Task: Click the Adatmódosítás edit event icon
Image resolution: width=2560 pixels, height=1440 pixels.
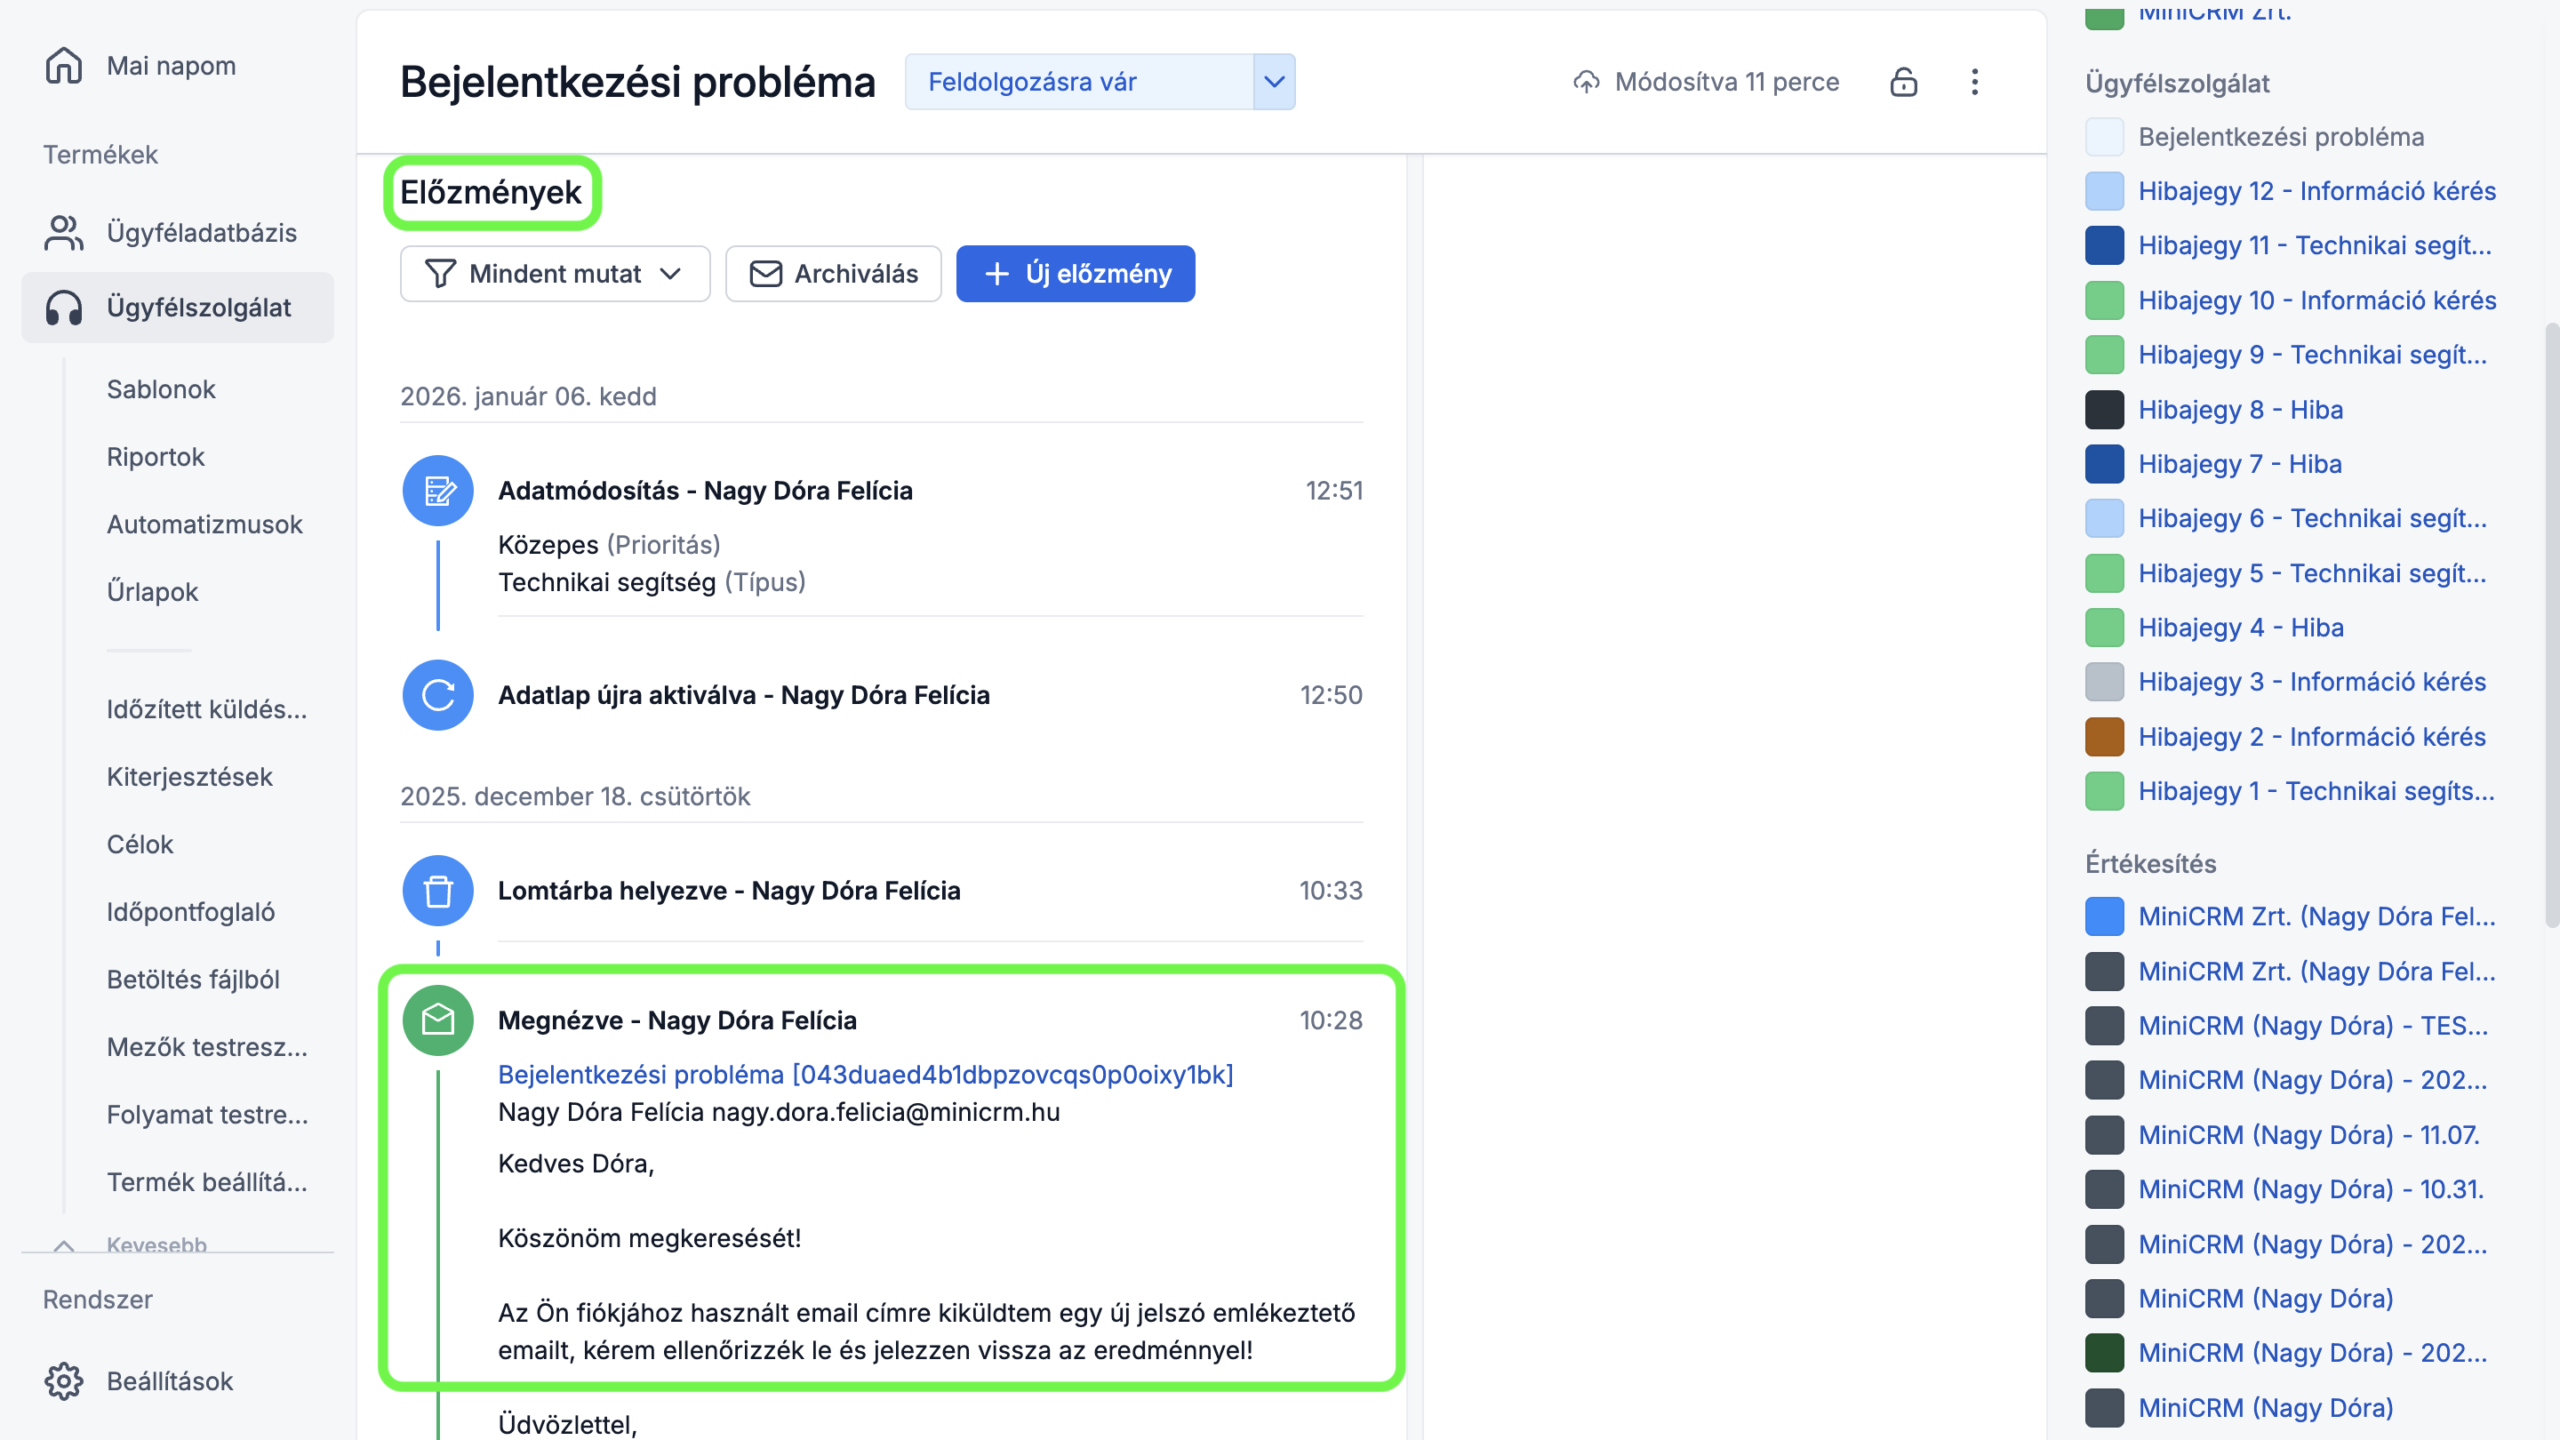Action: (438, 491)
